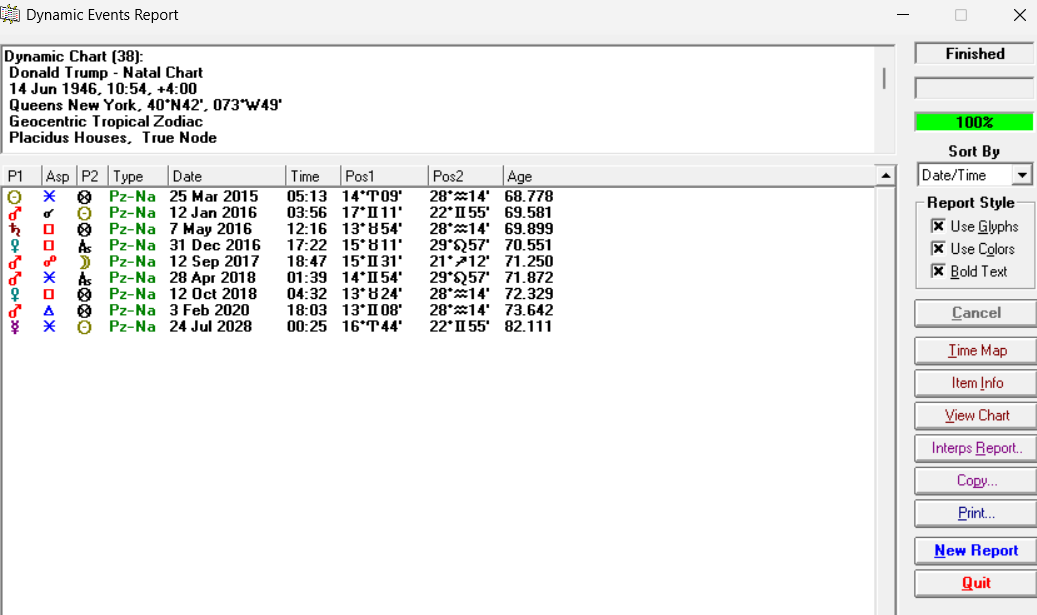The image size is (1037, 615).
Task: Close the Dynamic Events Report window
Action: pyautogui.click(x=1020, y=15)
